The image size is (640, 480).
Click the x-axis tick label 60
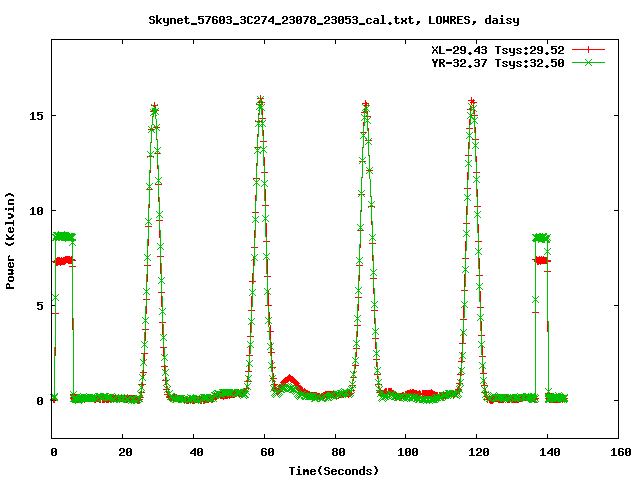coord(267,452)
